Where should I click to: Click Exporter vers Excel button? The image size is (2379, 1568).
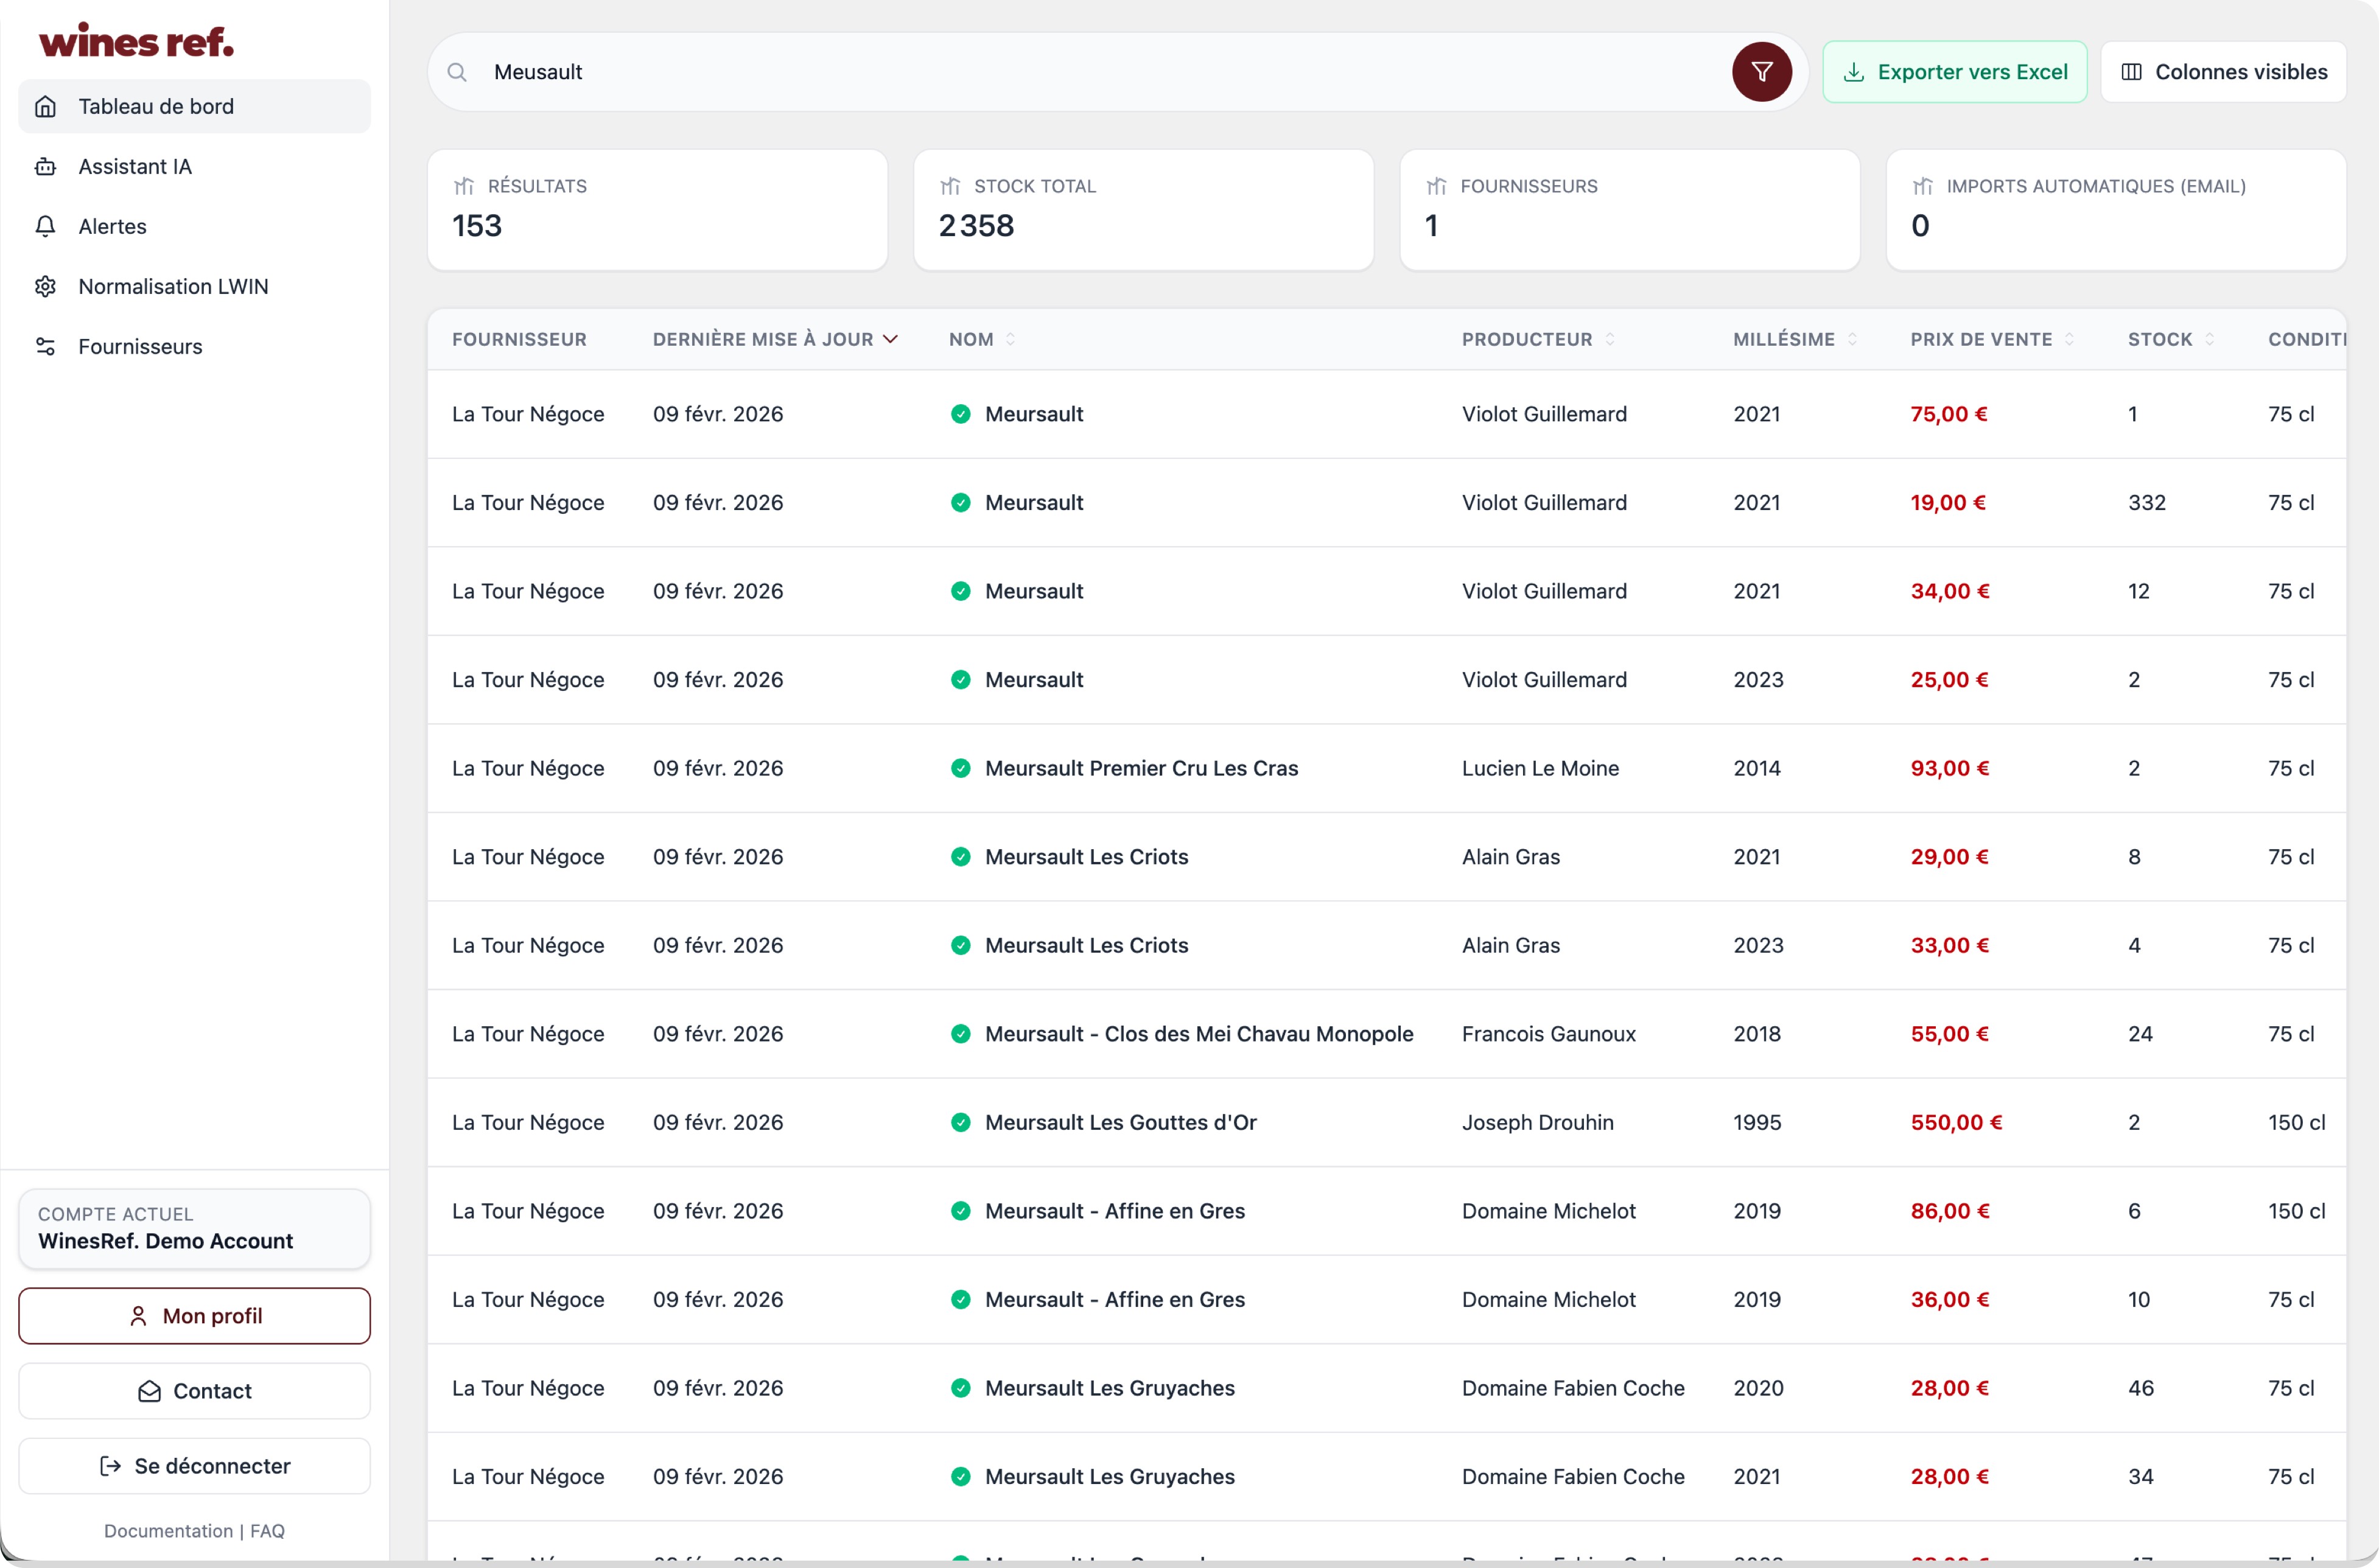(x=1954, y=72)
